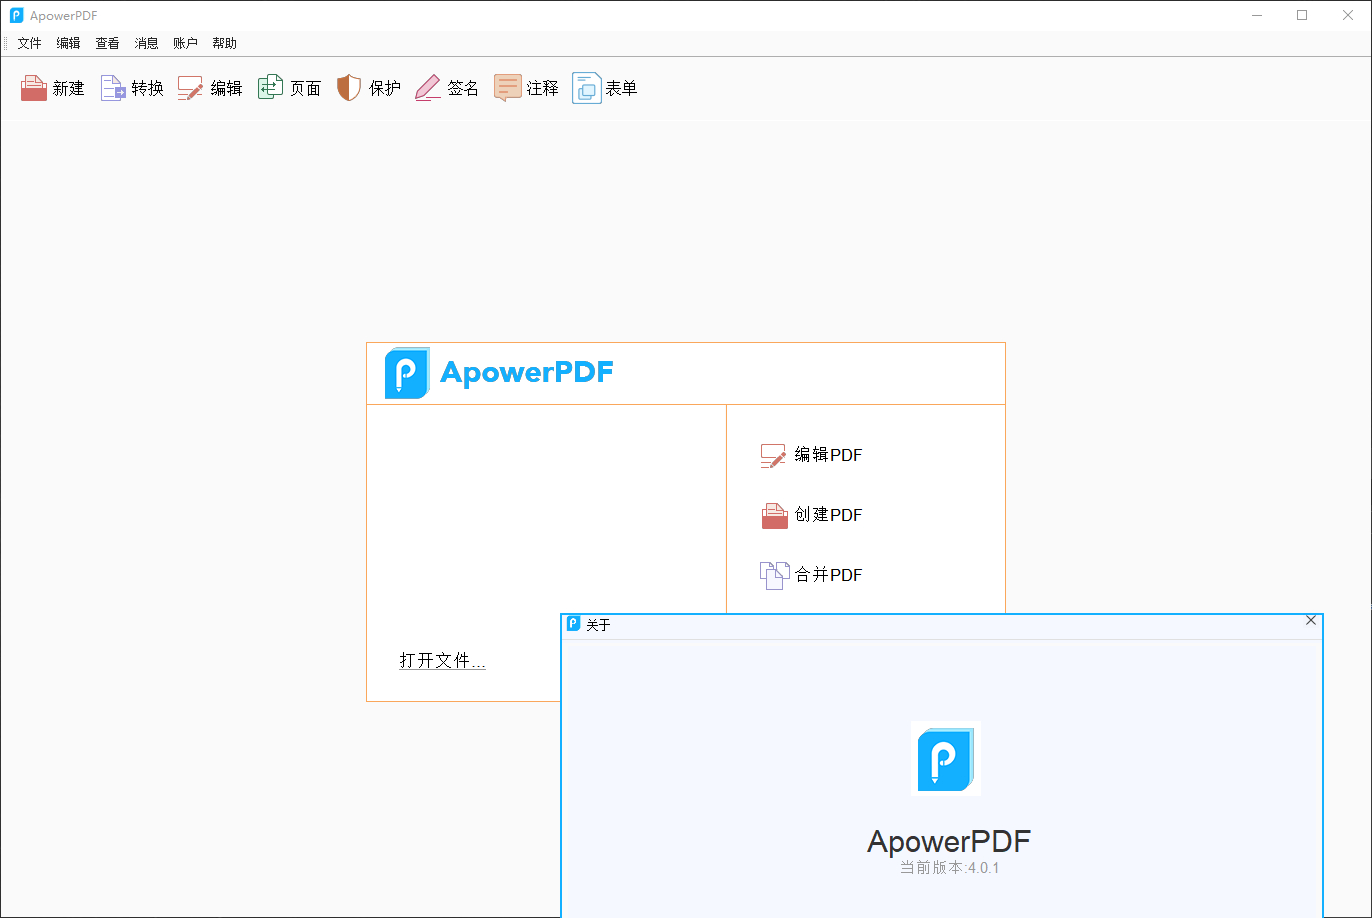This screenshot has height=918, width=1372.
Task: Close the 关于 (About) dialog
Action: pyautogui.click(x=1311, y=621)
